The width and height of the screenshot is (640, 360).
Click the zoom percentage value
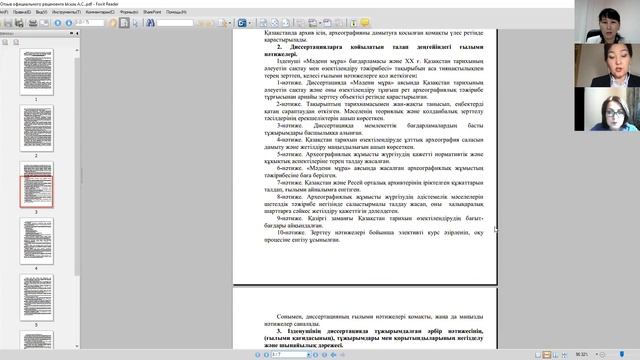pos(582,355)
